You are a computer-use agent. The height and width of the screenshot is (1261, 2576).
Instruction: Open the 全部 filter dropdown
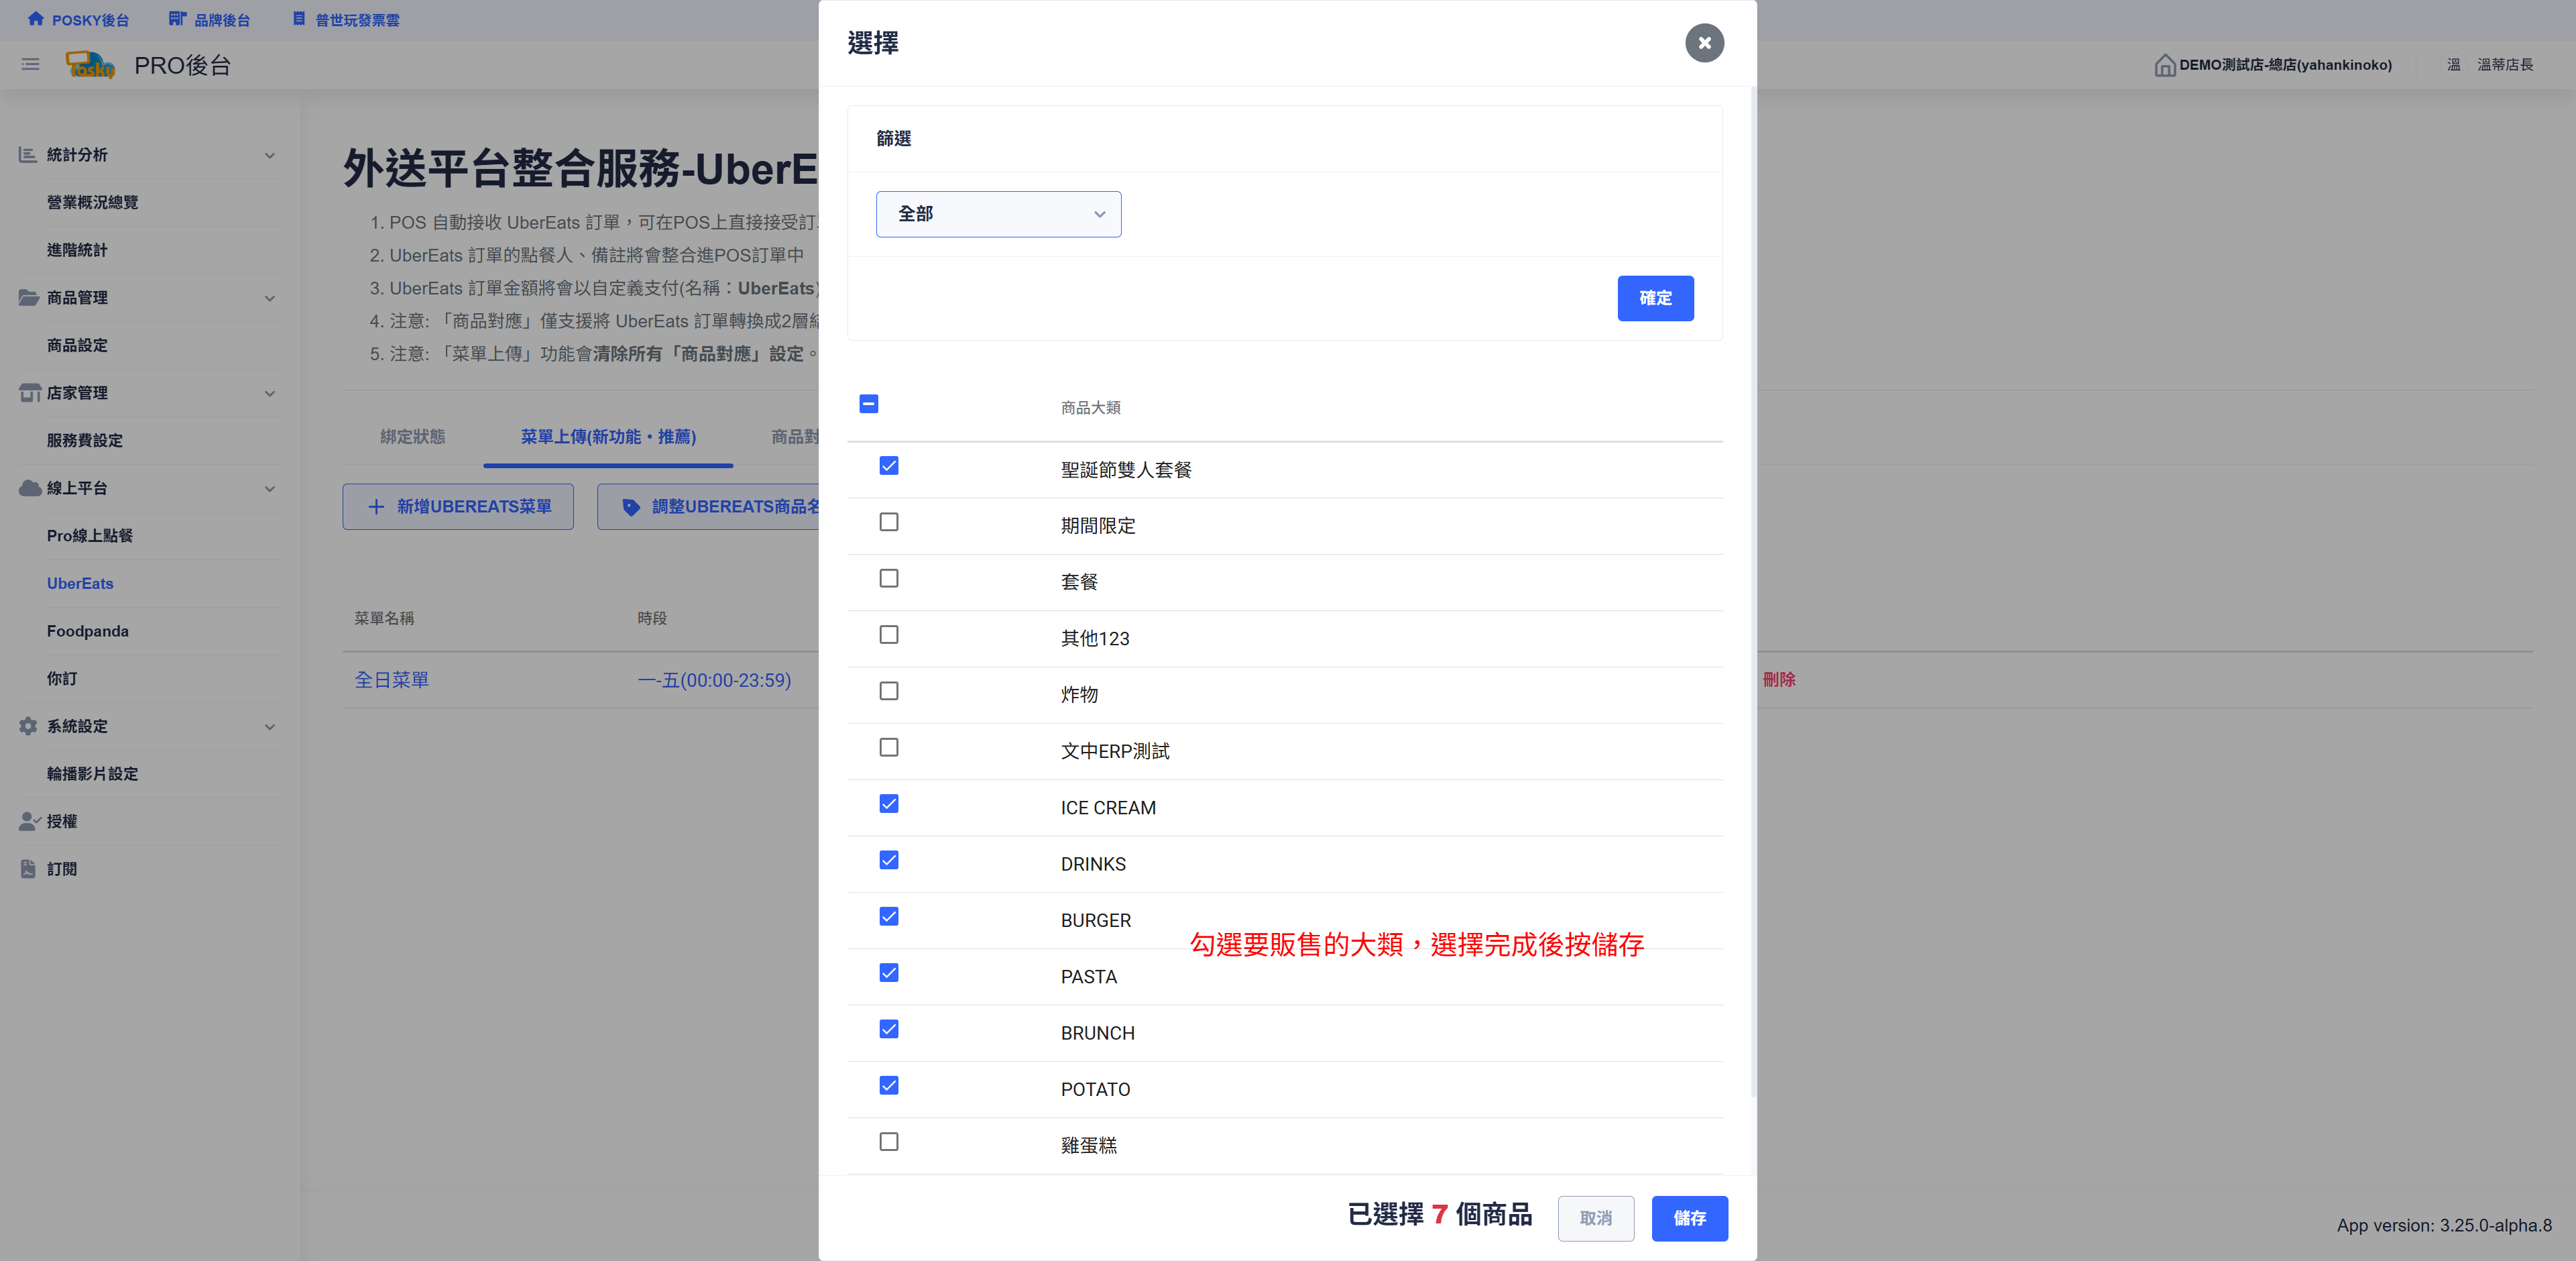tap(998, 214)
